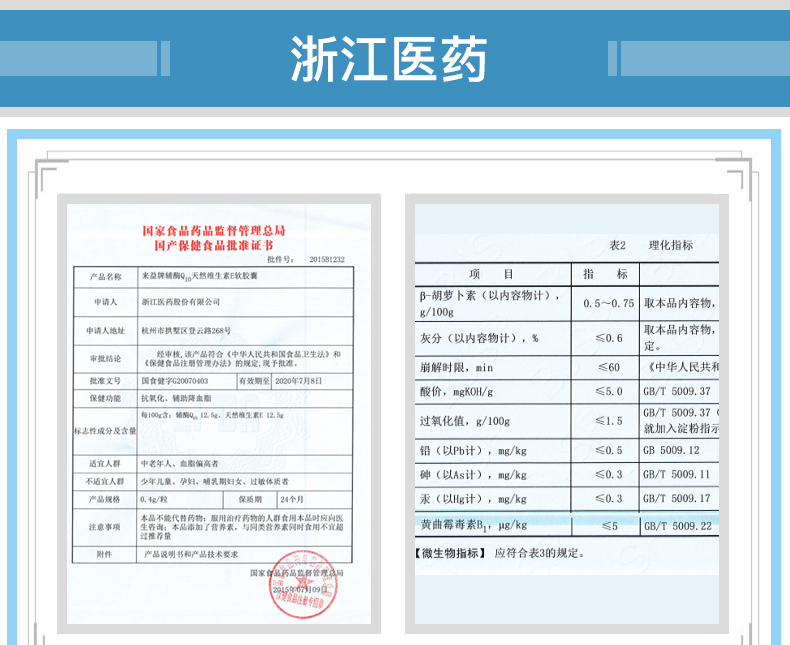The height and width of the screenshot is (645, 790).
Task: Click the 项 目 column header
Action: [x=491, y=274]
